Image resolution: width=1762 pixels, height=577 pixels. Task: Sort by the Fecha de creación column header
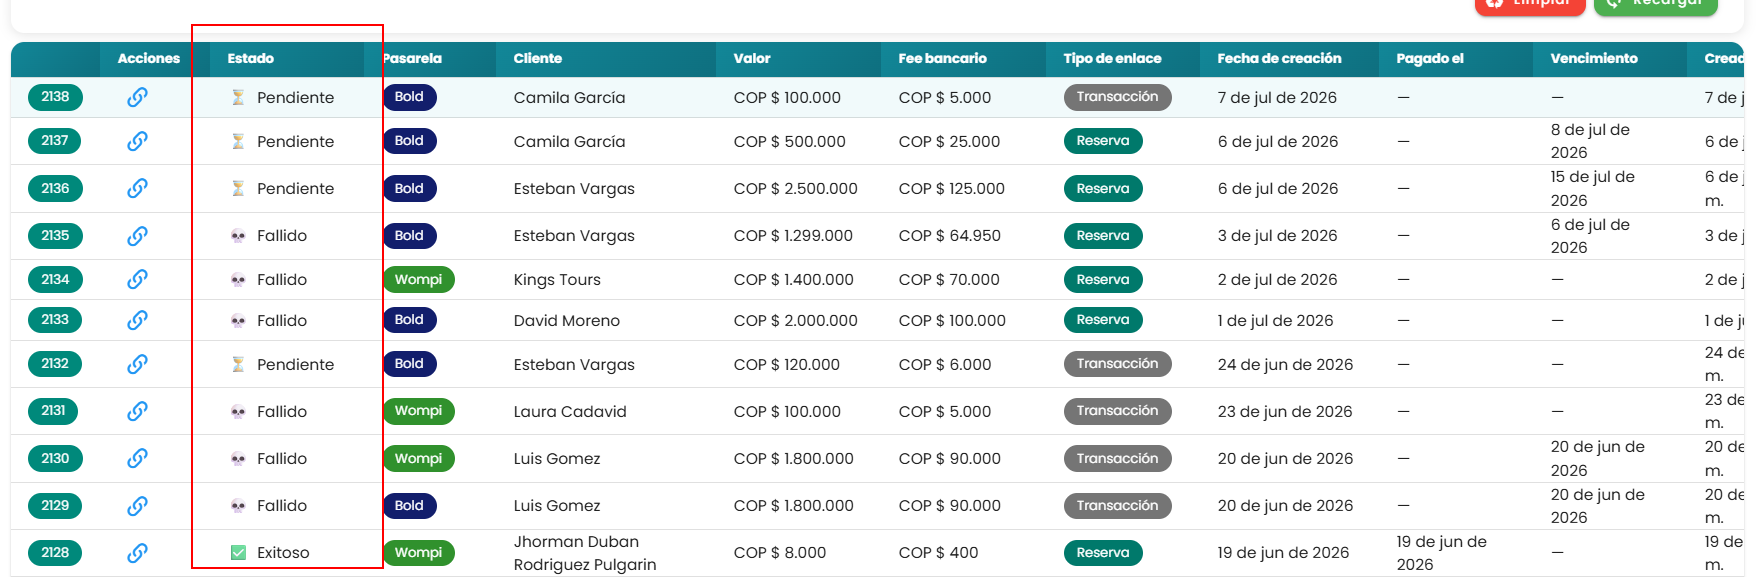tap(1279, 59)
